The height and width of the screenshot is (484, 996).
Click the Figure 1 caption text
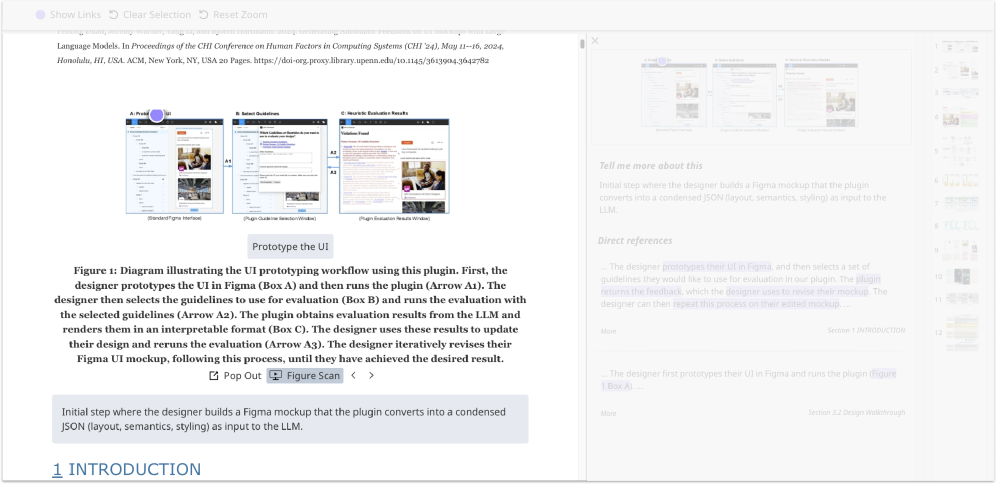[x=290, y=314]
